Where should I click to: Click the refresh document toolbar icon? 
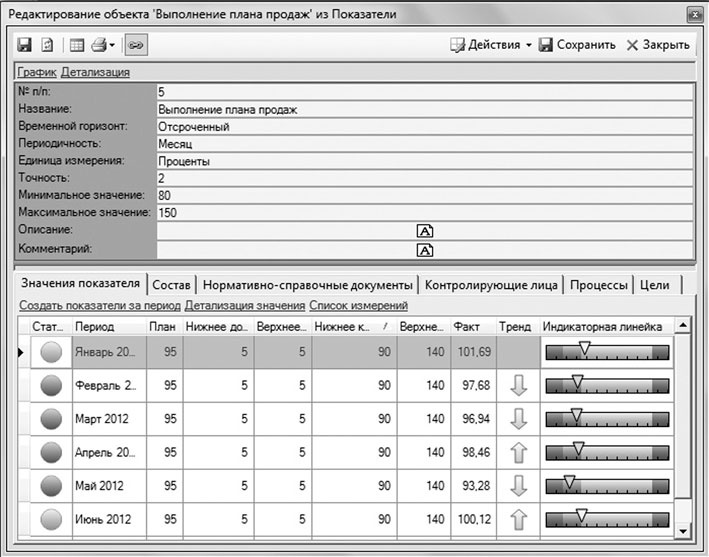point(46,45)
